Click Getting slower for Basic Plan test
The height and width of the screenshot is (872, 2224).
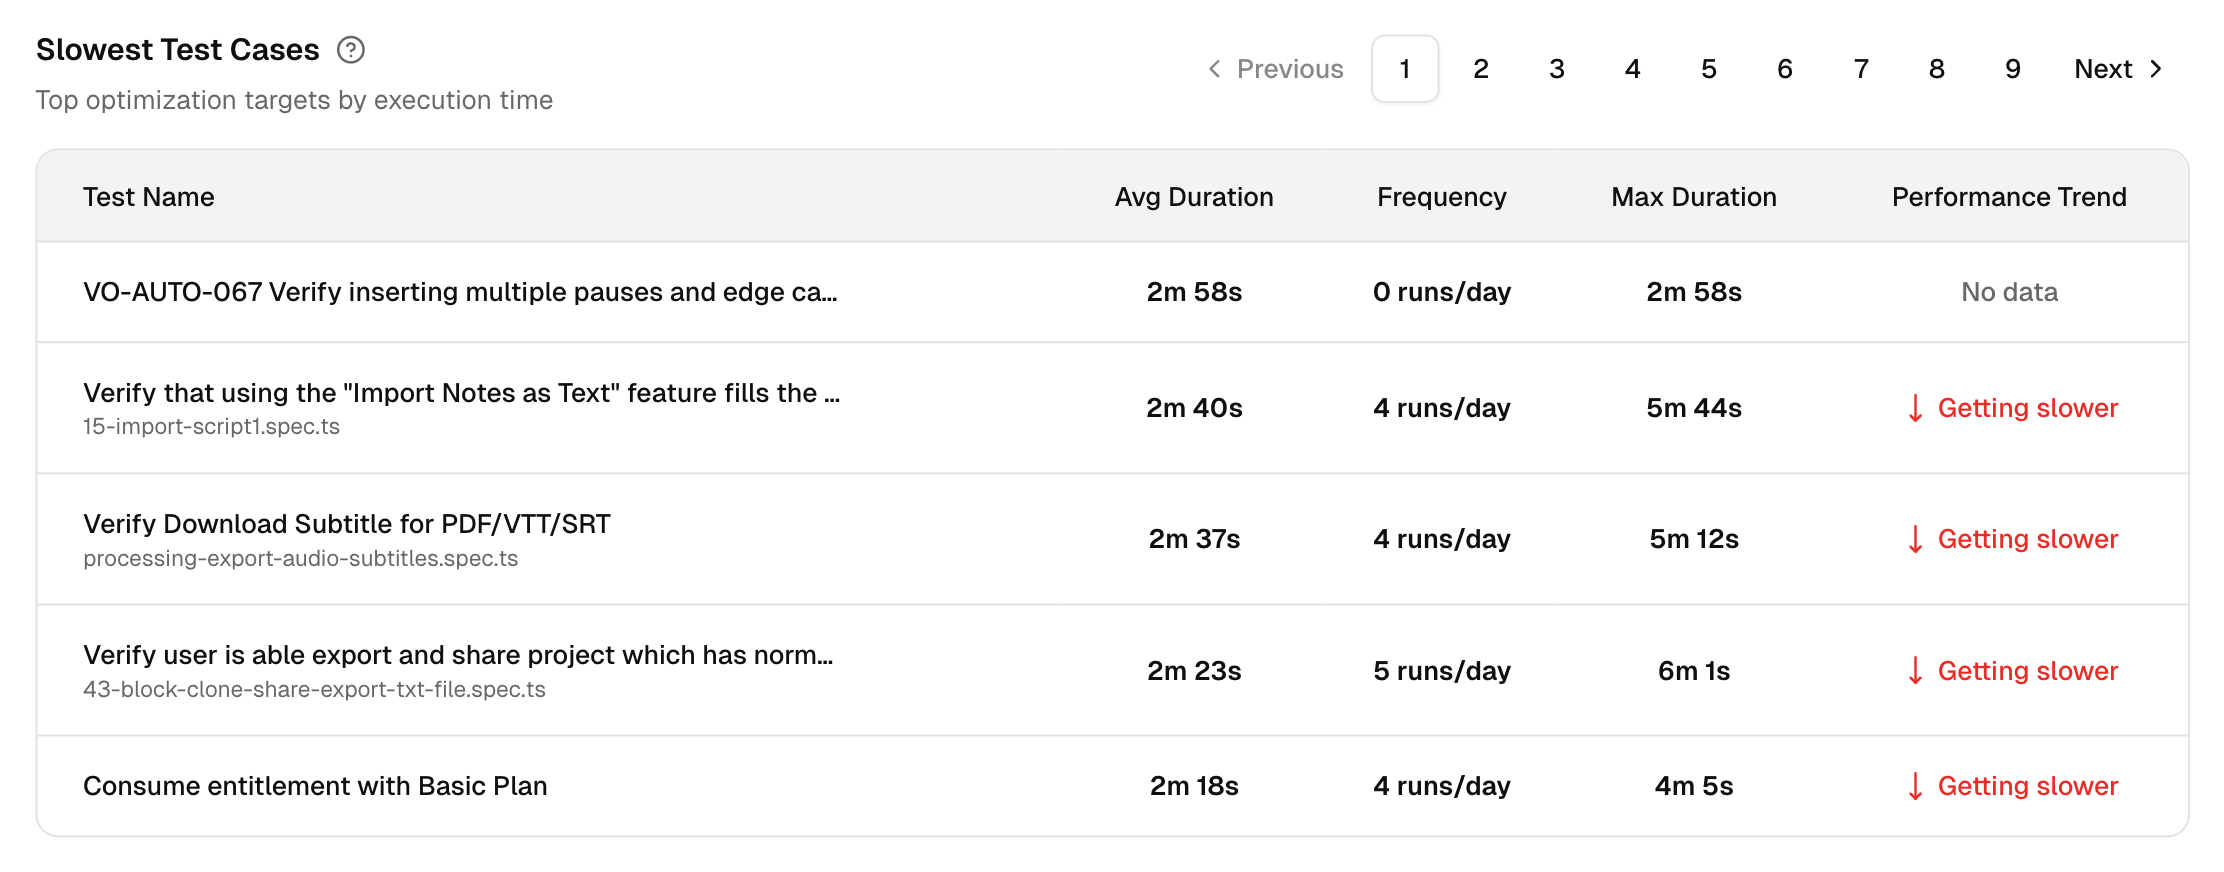pyautogui.click(x=2012, y=786)
